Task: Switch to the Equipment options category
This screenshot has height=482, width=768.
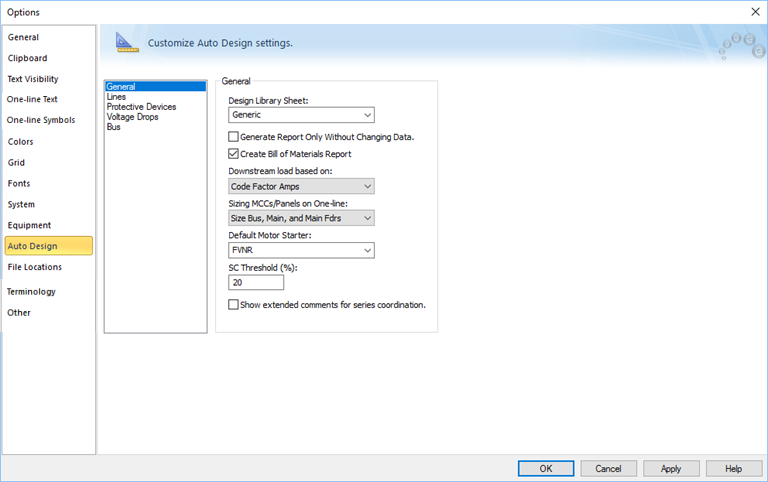Action: pyautogui.click(x=29, y=225)
